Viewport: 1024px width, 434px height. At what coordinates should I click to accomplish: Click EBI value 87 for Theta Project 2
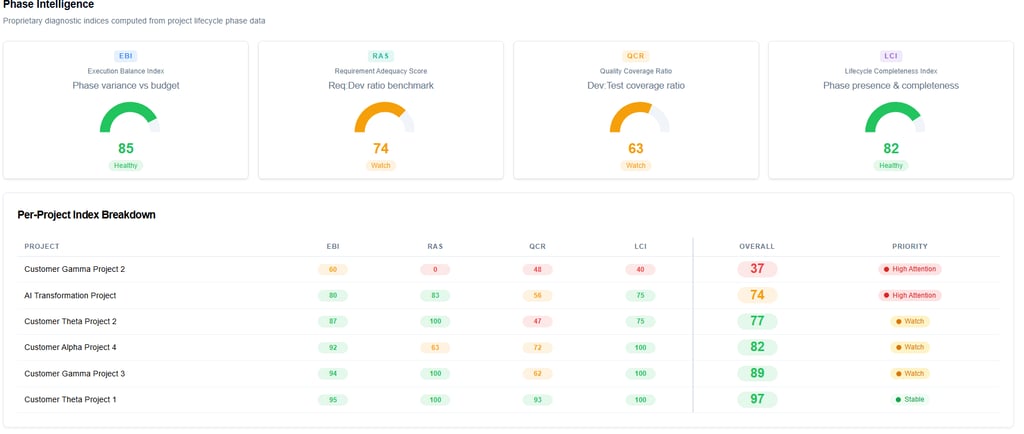click(333, 322)
